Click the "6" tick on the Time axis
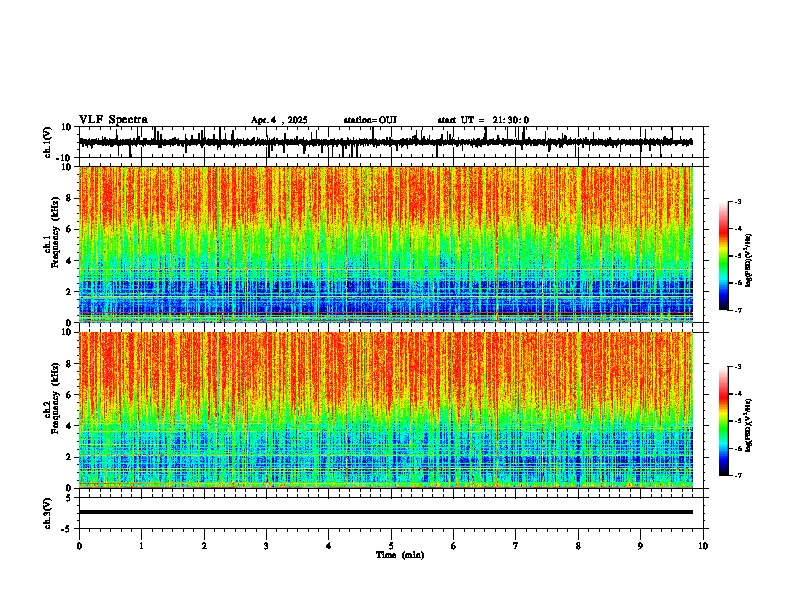Image resolution: width=792 pixels, height=612 pixels. [x=454, y=546]
